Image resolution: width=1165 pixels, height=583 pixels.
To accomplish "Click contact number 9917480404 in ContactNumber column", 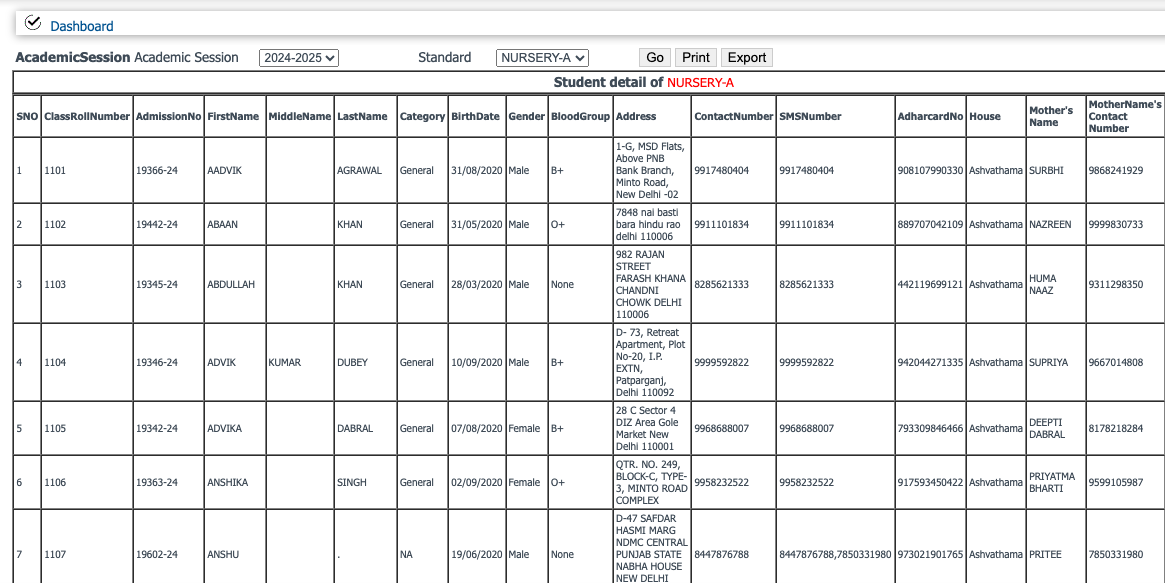I will pos(721,170).
